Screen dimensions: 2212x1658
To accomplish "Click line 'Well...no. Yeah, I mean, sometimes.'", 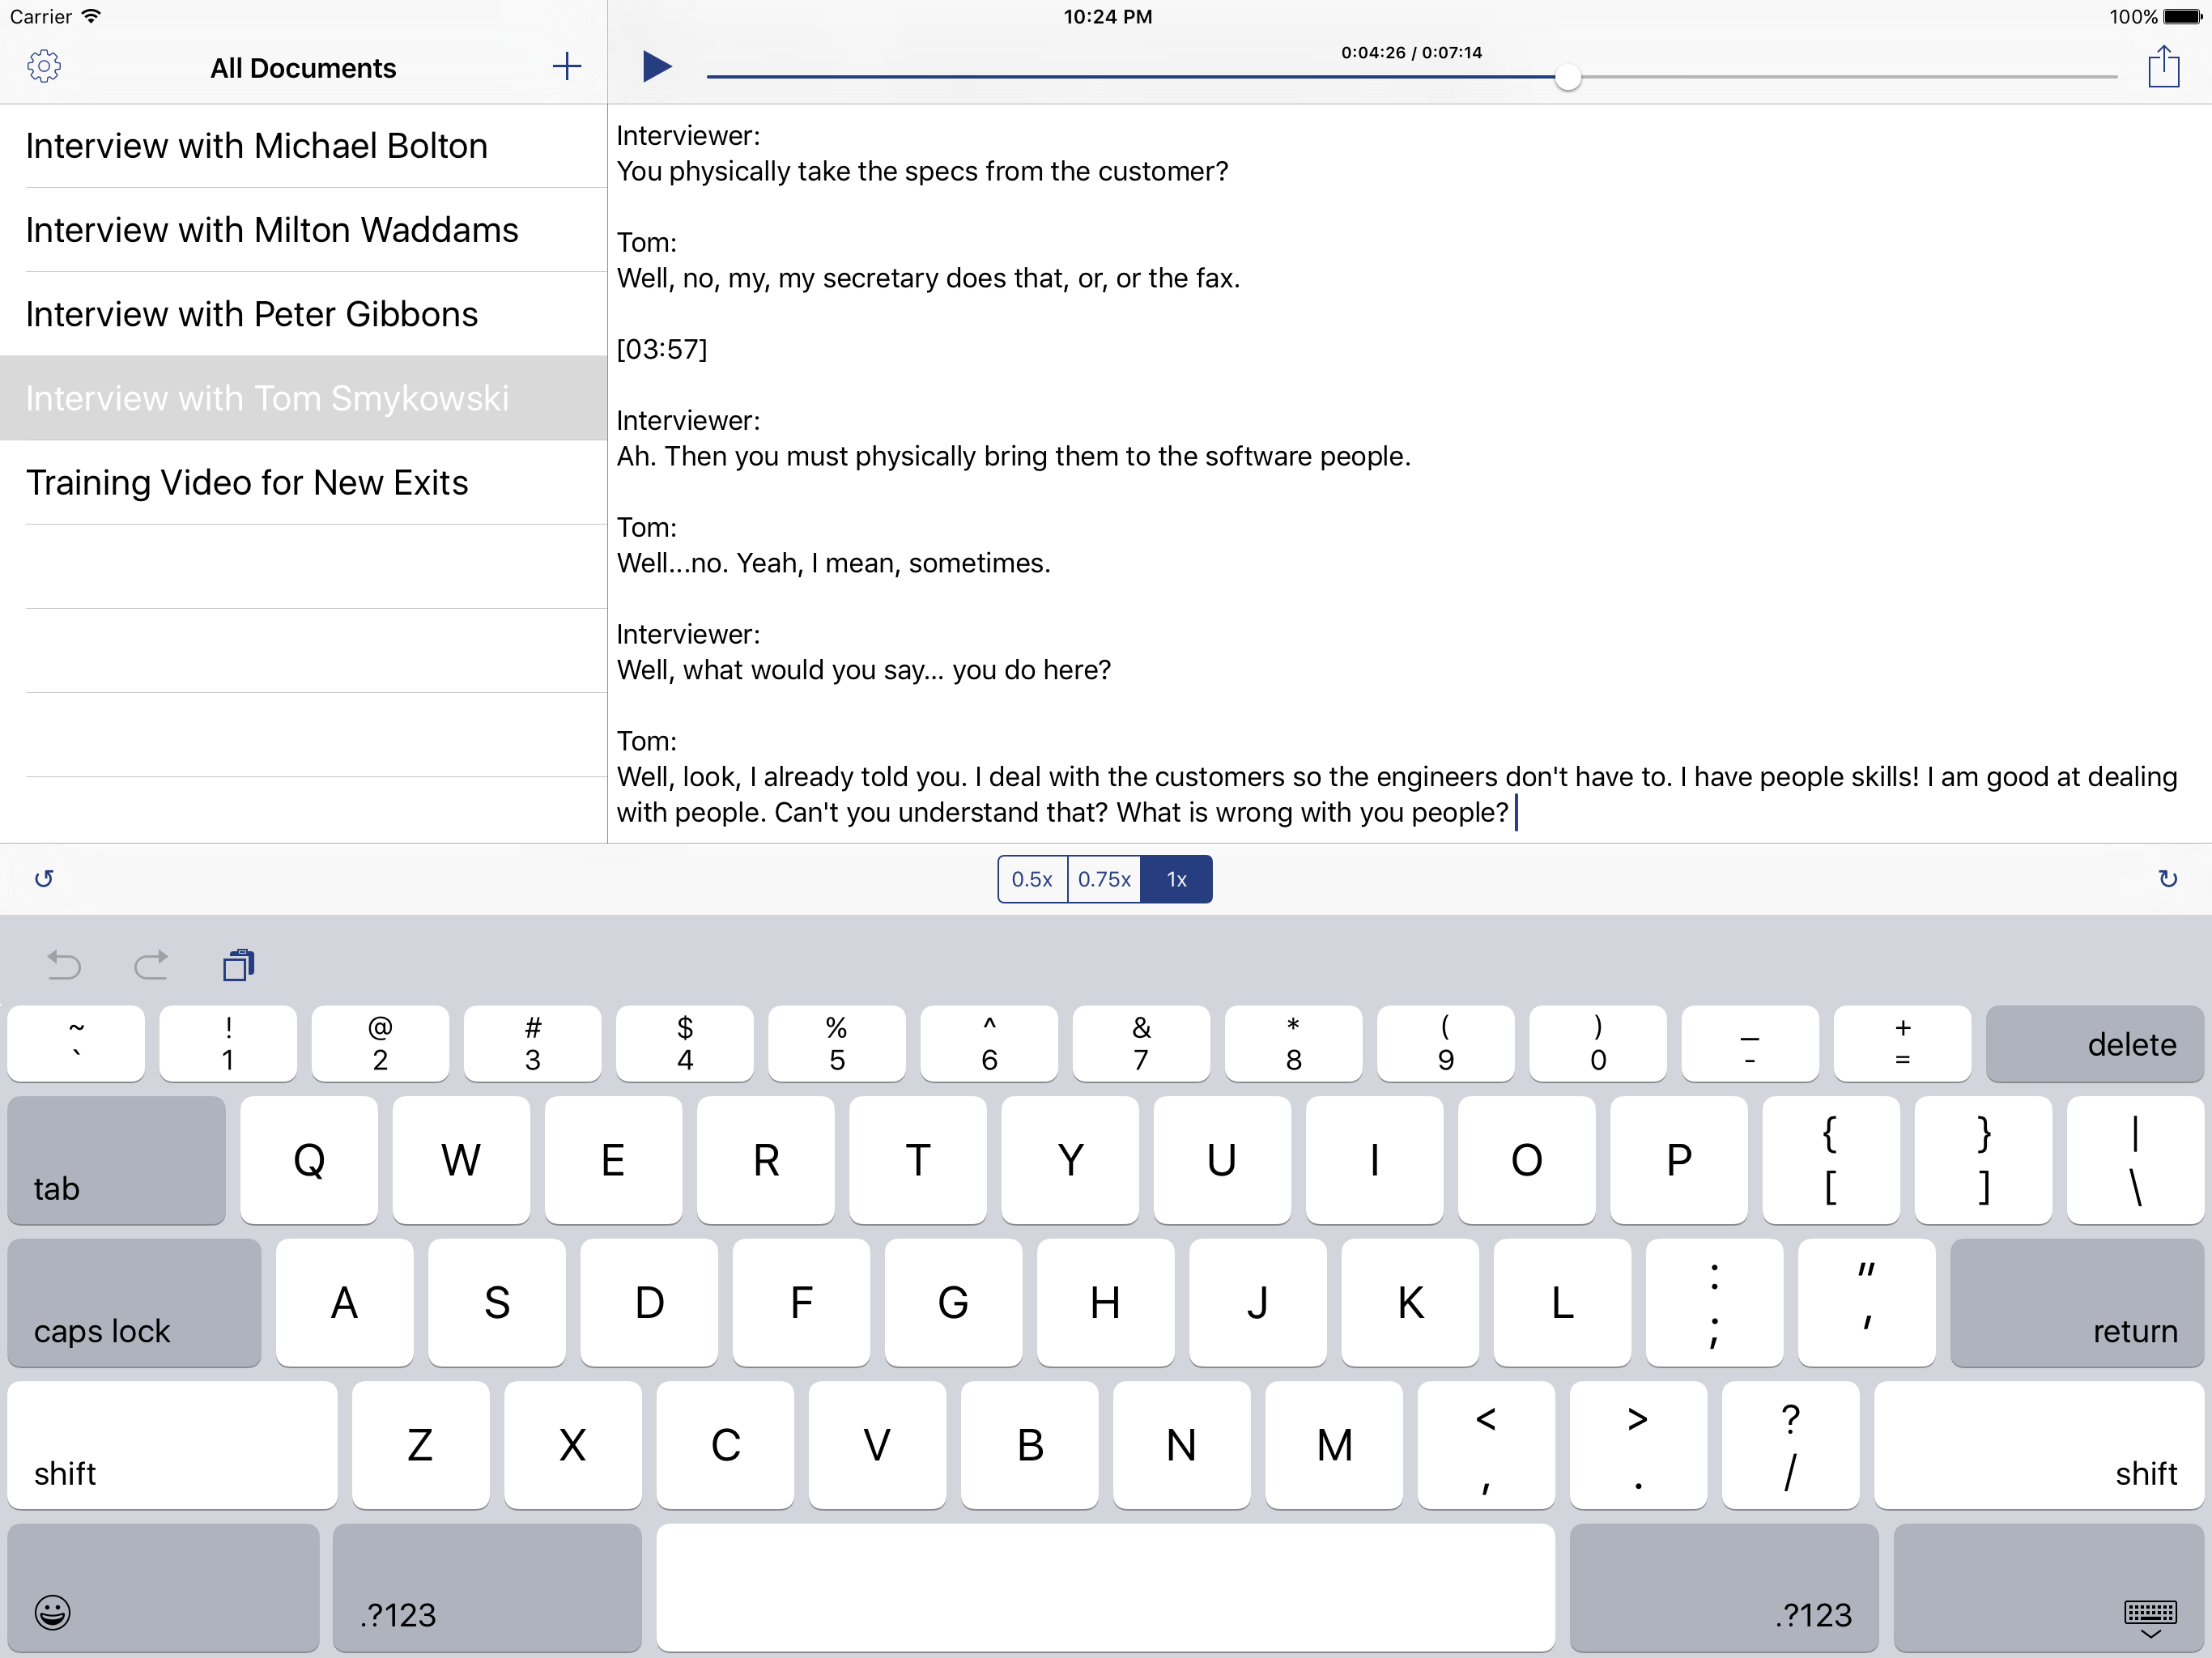I will tap(833, 563).
